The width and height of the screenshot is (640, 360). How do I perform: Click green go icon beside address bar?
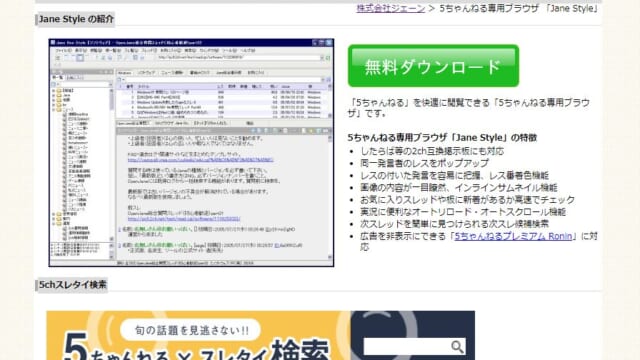pyautogui.click(x=328, y=58)
